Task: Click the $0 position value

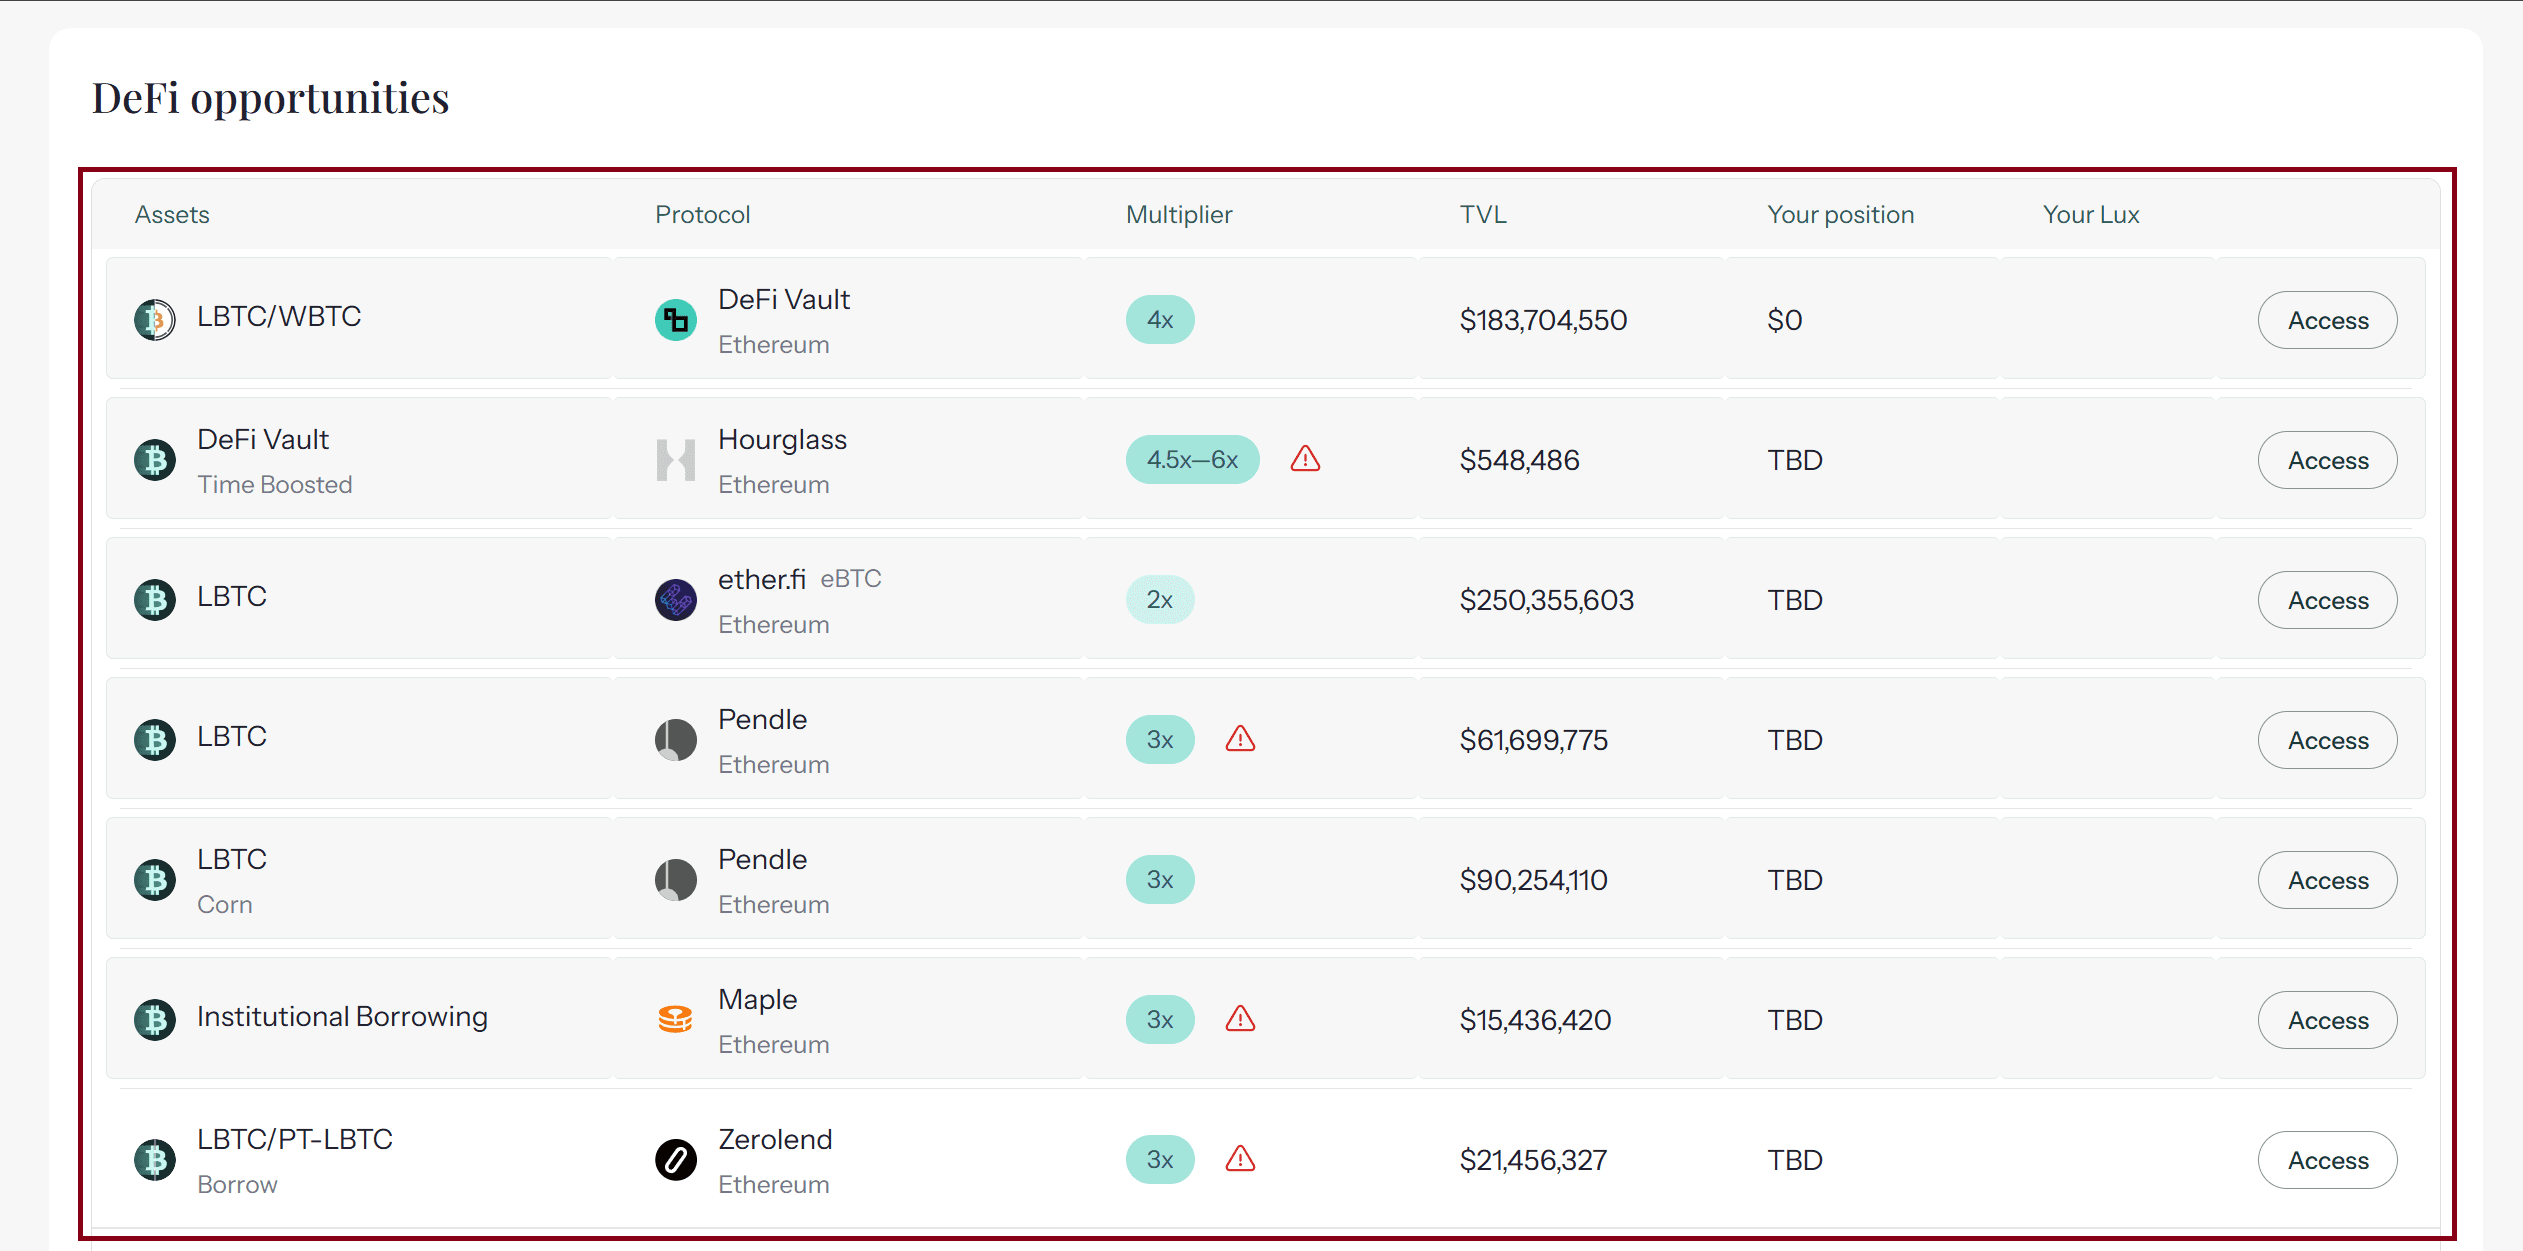Action: pos(1784,320)
